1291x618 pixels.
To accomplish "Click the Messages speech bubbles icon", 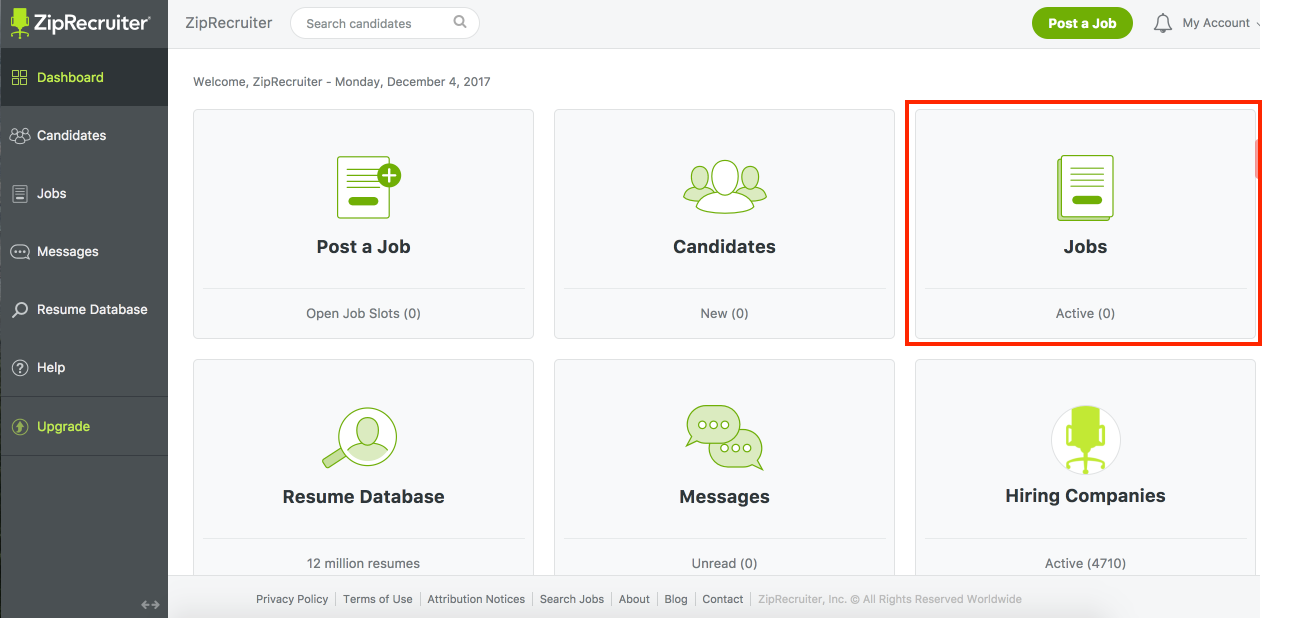I will [x=724, y=438].
